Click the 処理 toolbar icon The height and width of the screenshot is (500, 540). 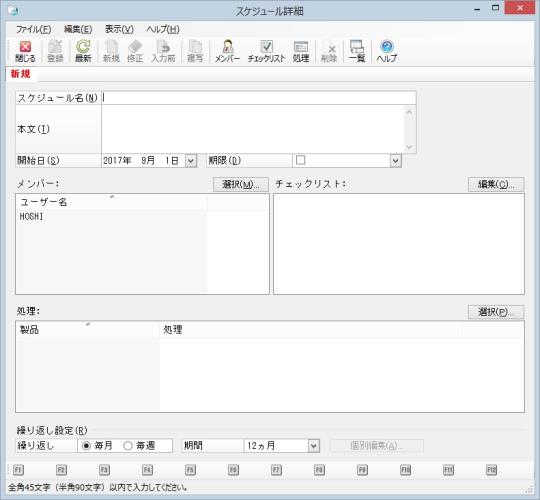click(301, 52)
